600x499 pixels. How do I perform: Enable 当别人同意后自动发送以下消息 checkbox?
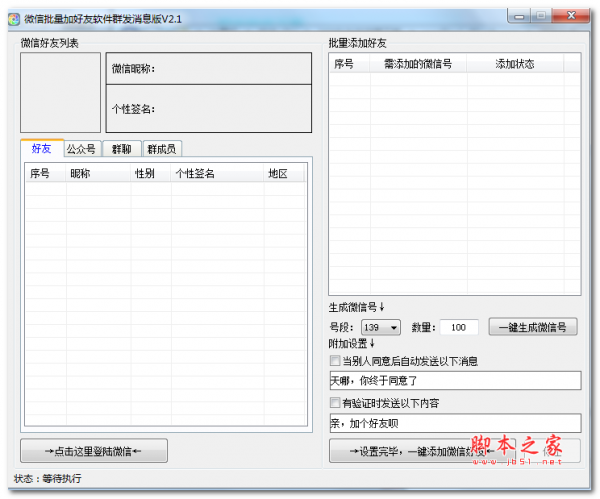[x=335, y=360]
